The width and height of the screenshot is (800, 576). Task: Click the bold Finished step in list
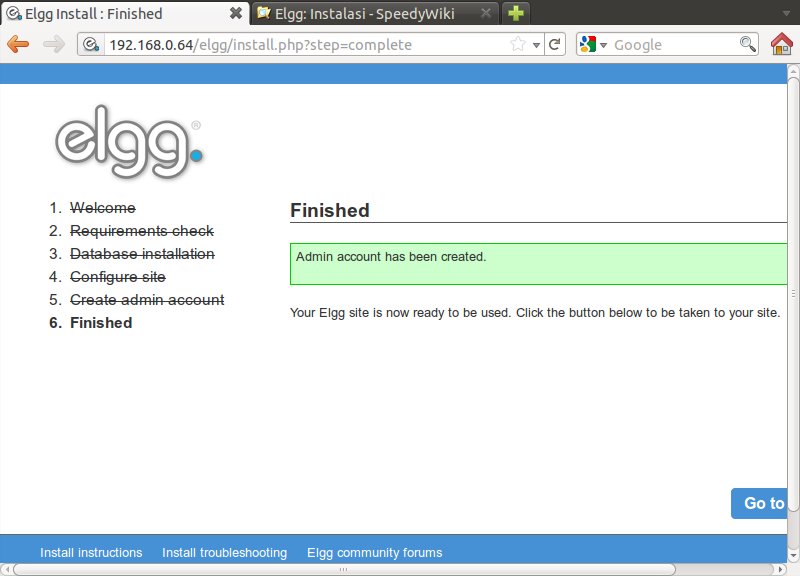101,322
